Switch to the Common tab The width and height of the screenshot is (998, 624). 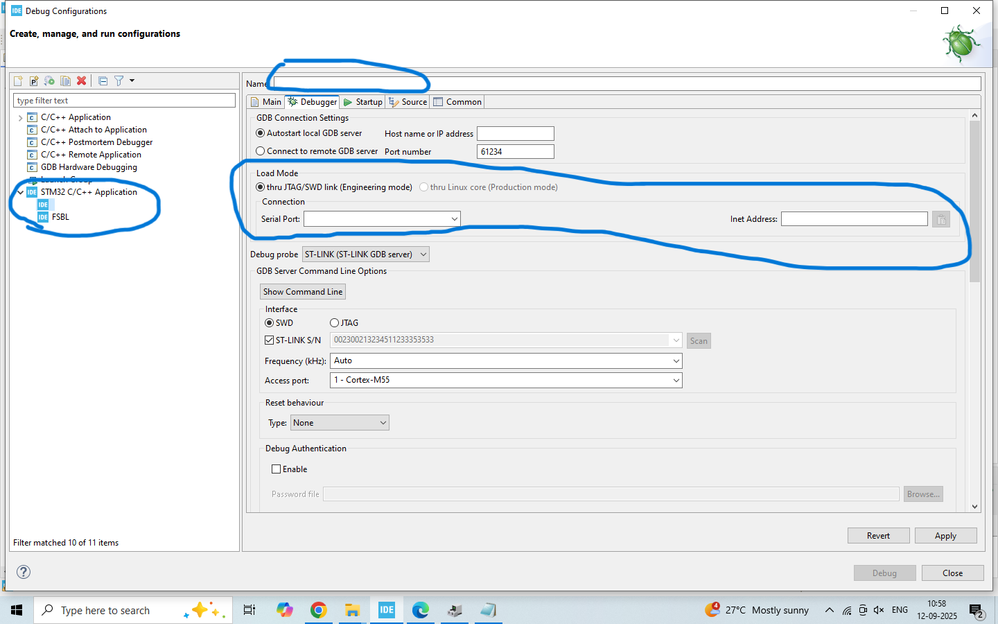(x=456, y=101)
